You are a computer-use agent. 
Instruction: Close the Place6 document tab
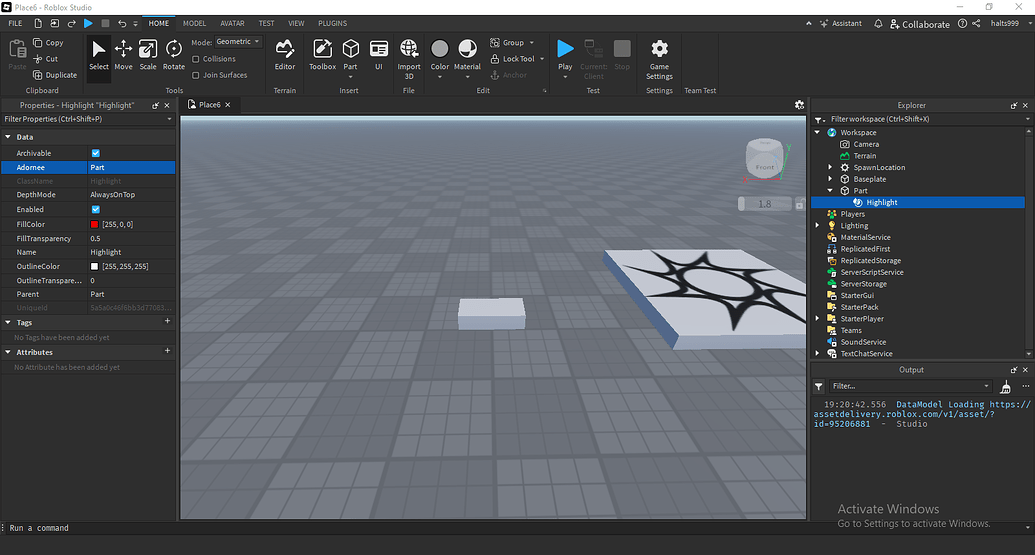point(228,105)
